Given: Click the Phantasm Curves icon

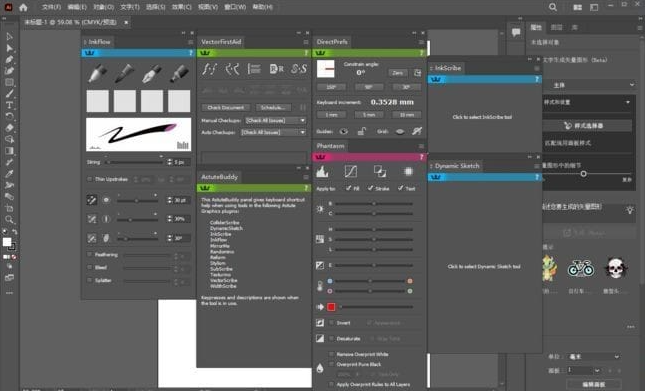Looking at the screenshot, I should (x=351, y=171).
